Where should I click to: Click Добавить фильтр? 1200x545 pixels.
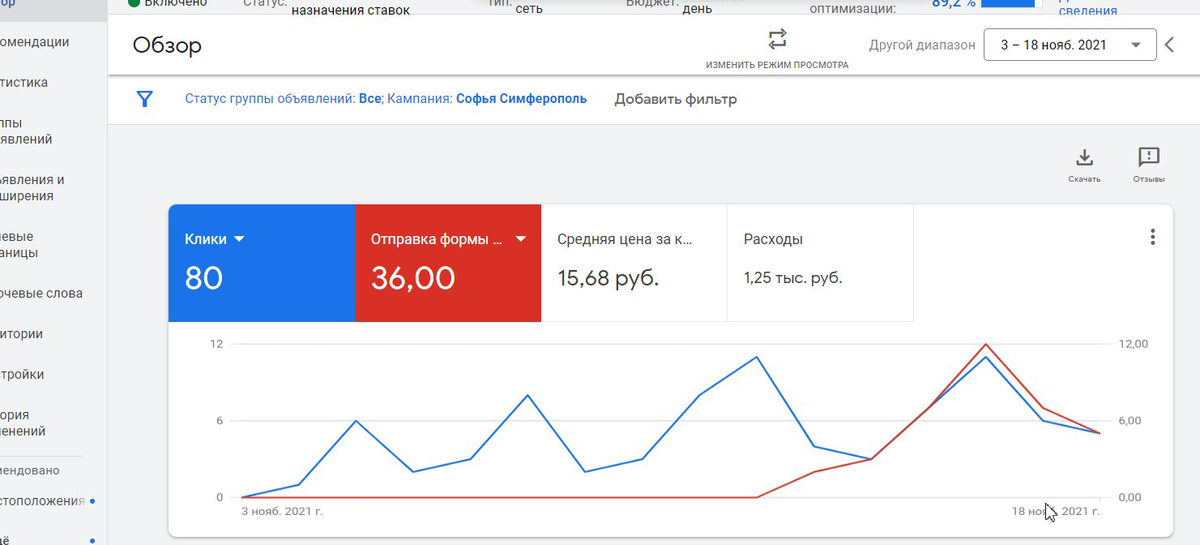tap(675, 99)
